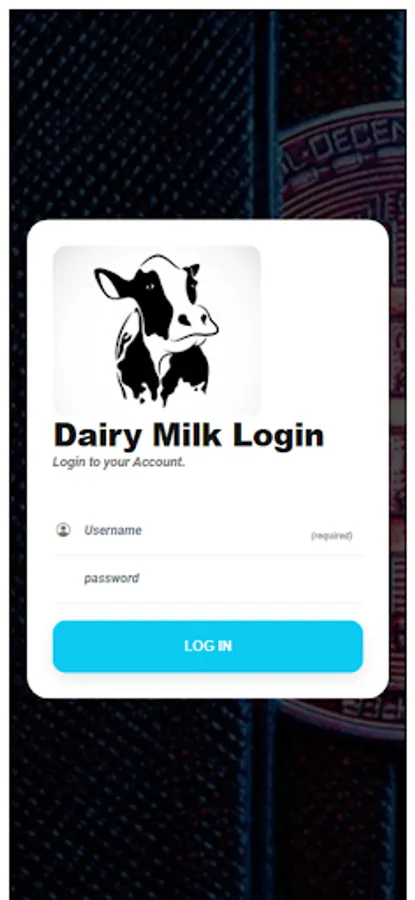The image size is (415, 900).
Task: Click the user avatar icon beside Username
Action: click(x=63, y=530)
